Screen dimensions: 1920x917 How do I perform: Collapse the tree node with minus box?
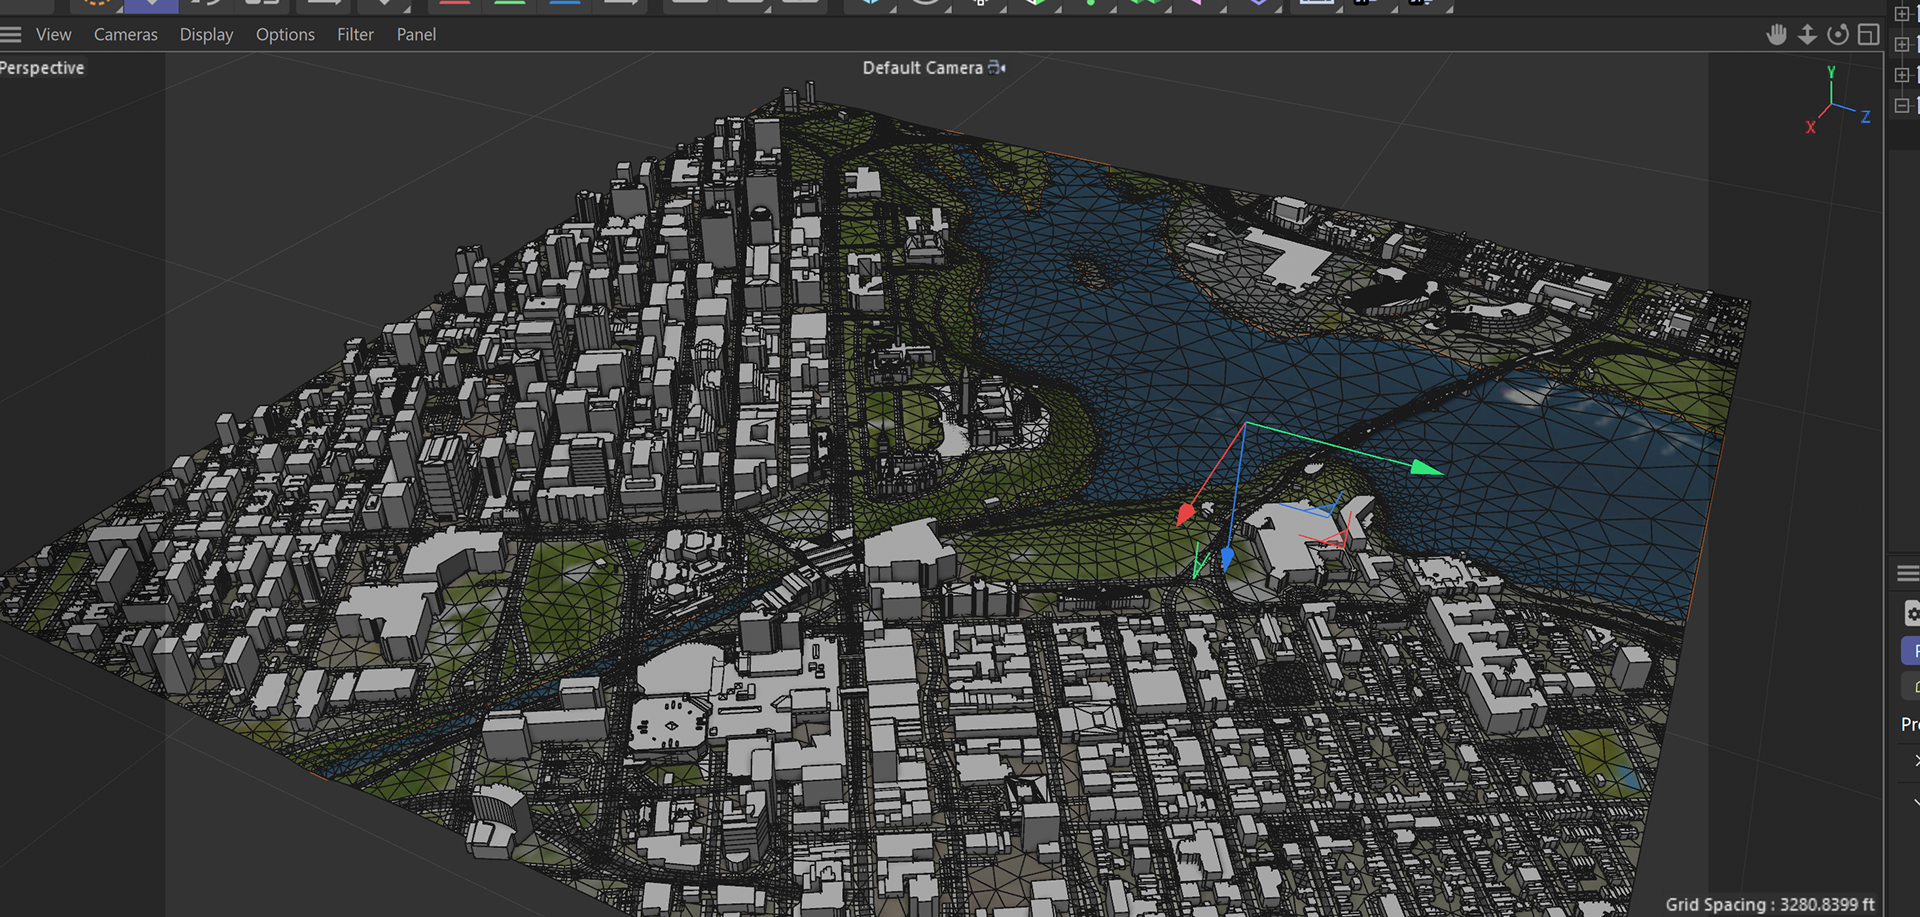pos(1902,105)
